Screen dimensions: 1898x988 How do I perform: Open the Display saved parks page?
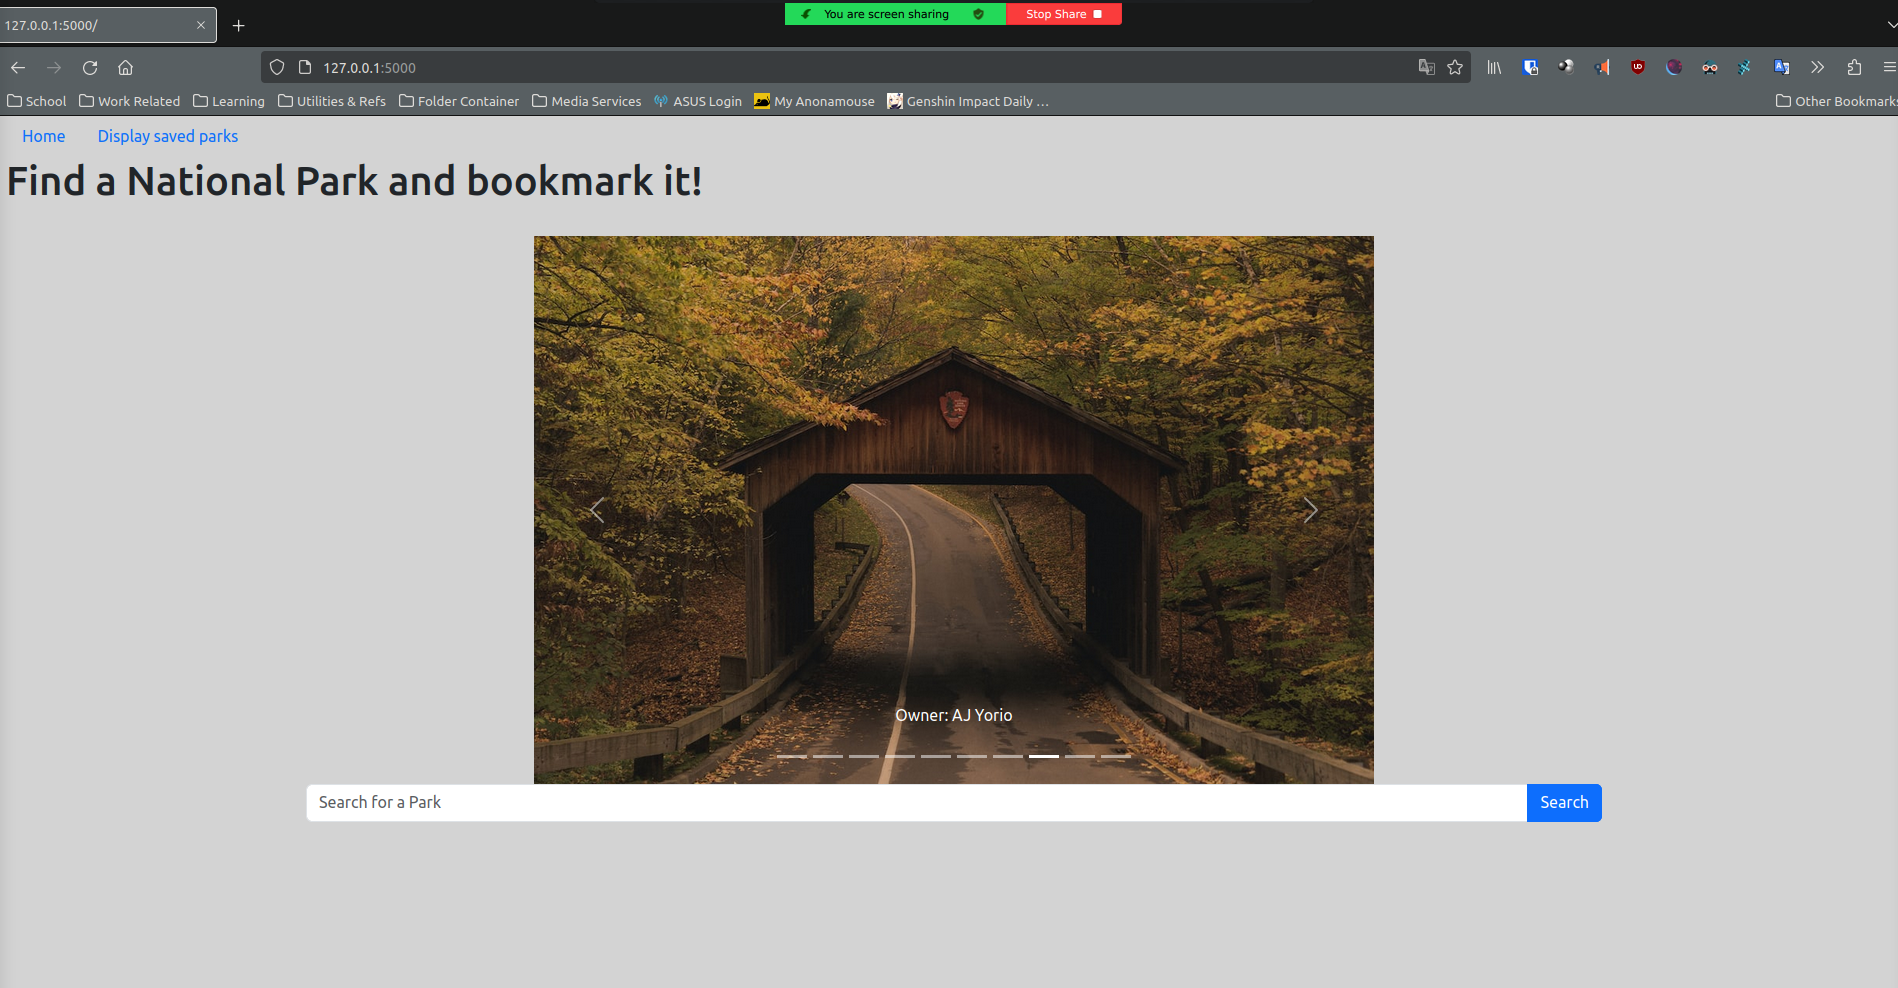click(167, 136)
